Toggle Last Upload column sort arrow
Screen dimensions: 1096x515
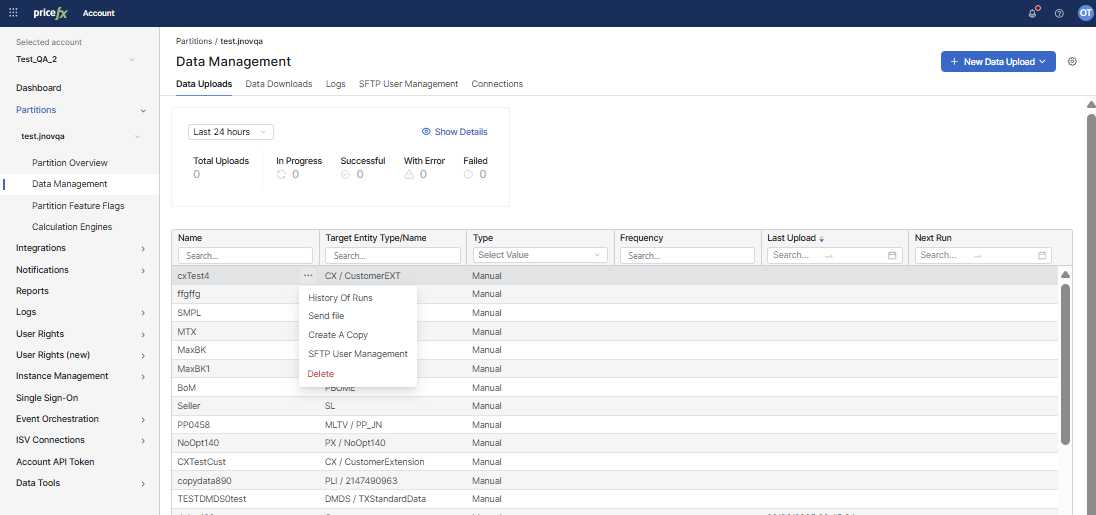click(822, 239)
